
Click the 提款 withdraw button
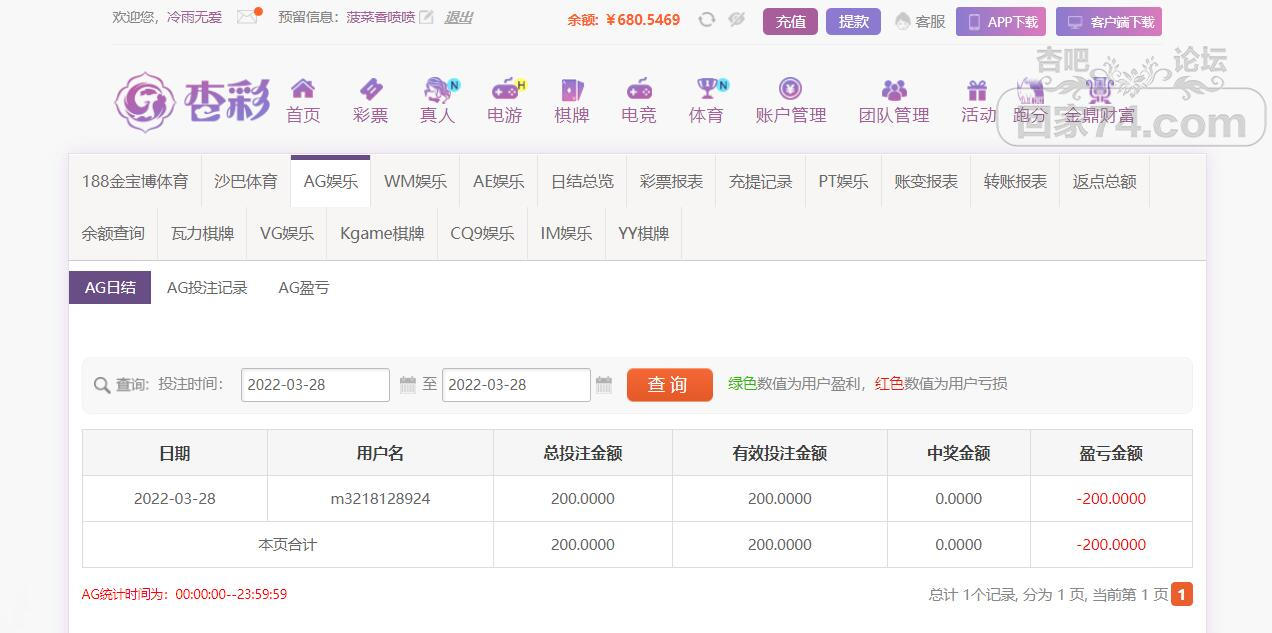click(x=853, y=21)
